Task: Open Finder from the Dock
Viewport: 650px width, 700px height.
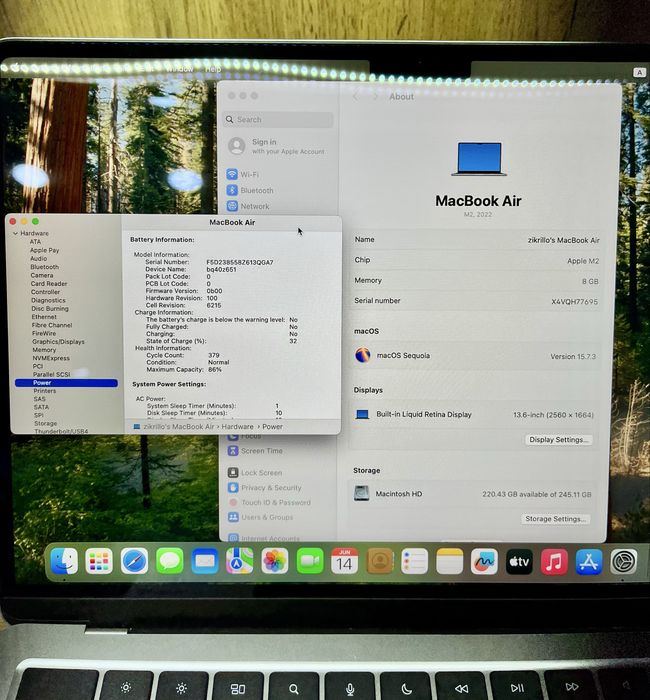Action: (64, 561)
